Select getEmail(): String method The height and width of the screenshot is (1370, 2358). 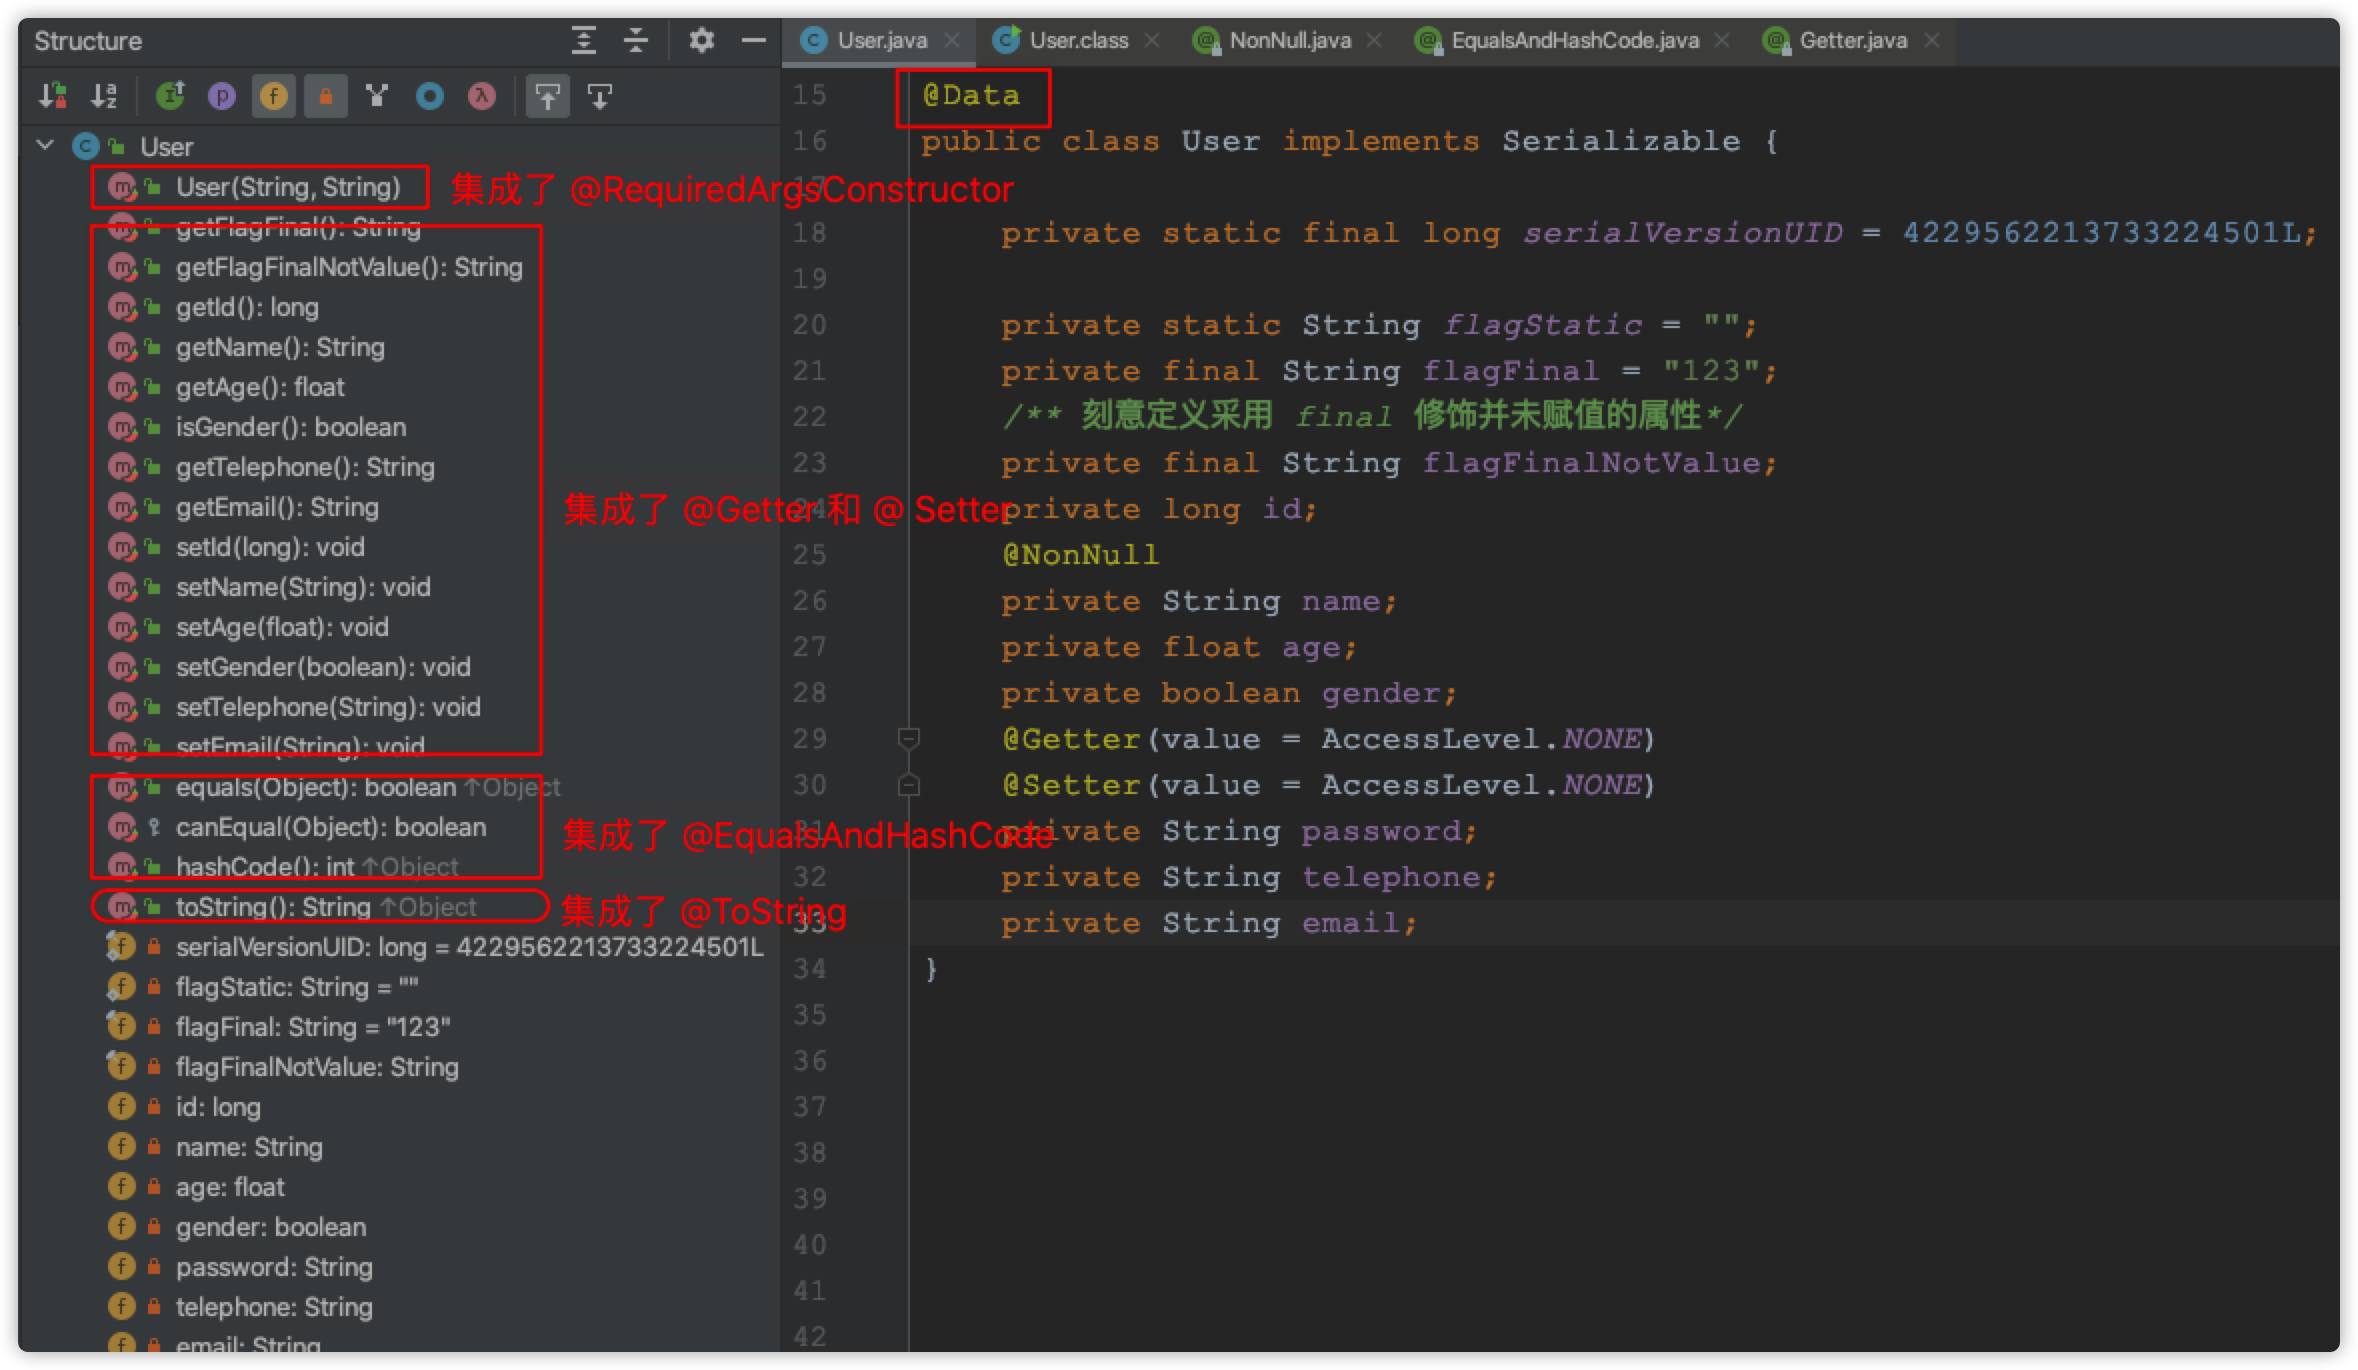277,507
